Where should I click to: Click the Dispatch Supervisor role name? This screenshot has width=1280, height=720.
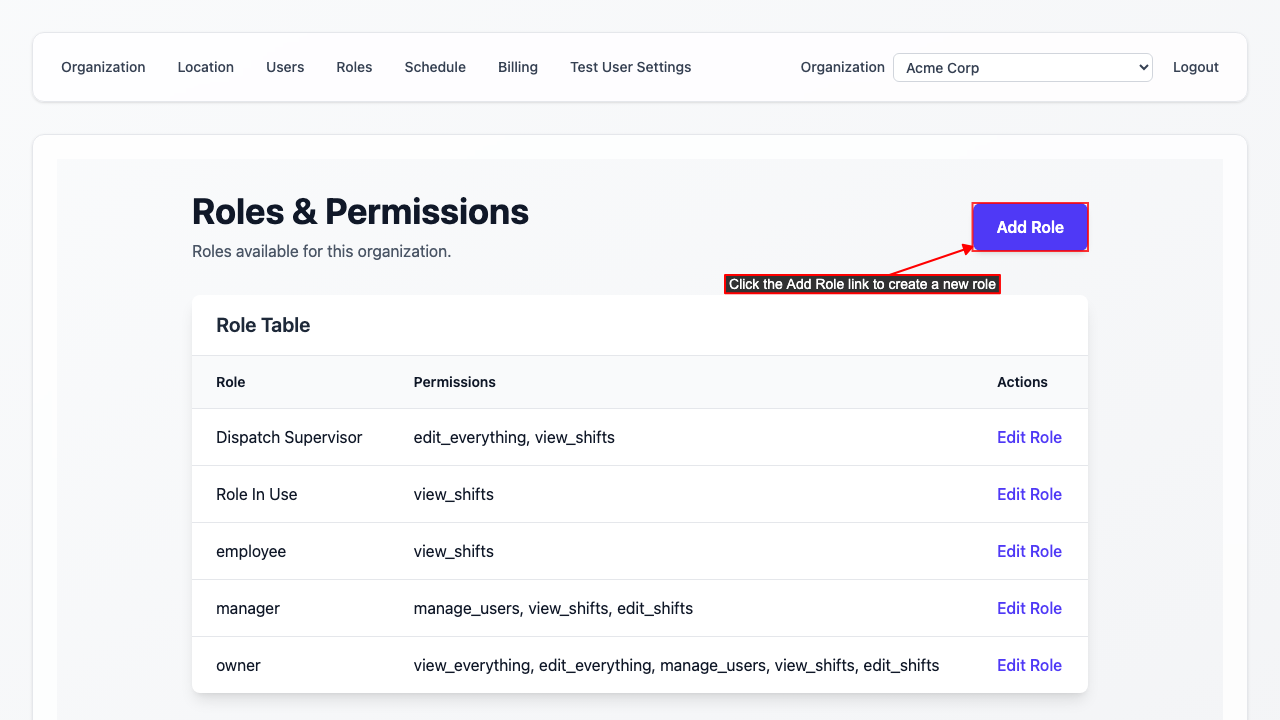(x=289, y=437)
